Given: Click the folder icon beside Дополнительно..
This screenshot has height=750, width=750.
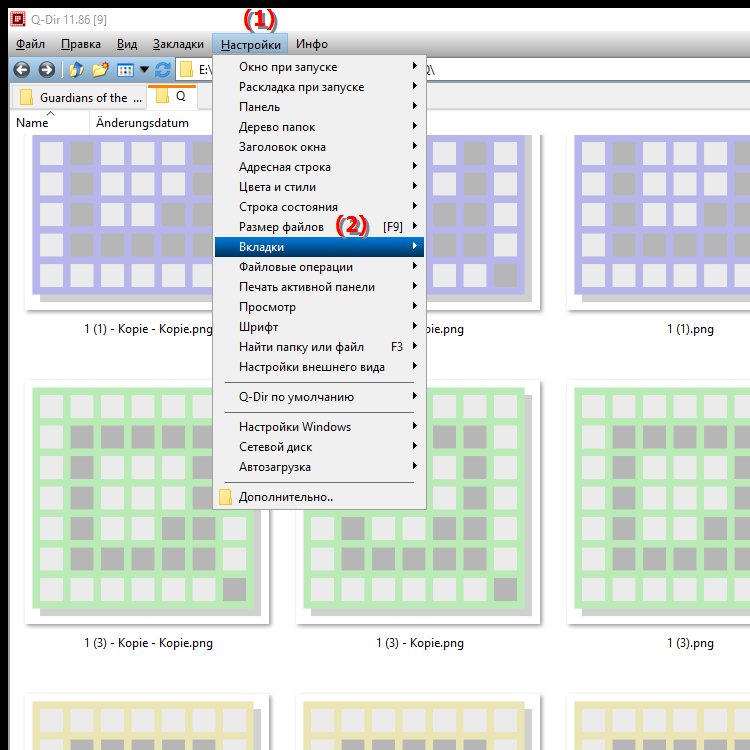Looking at the screenshot, I should coord(225,497).
